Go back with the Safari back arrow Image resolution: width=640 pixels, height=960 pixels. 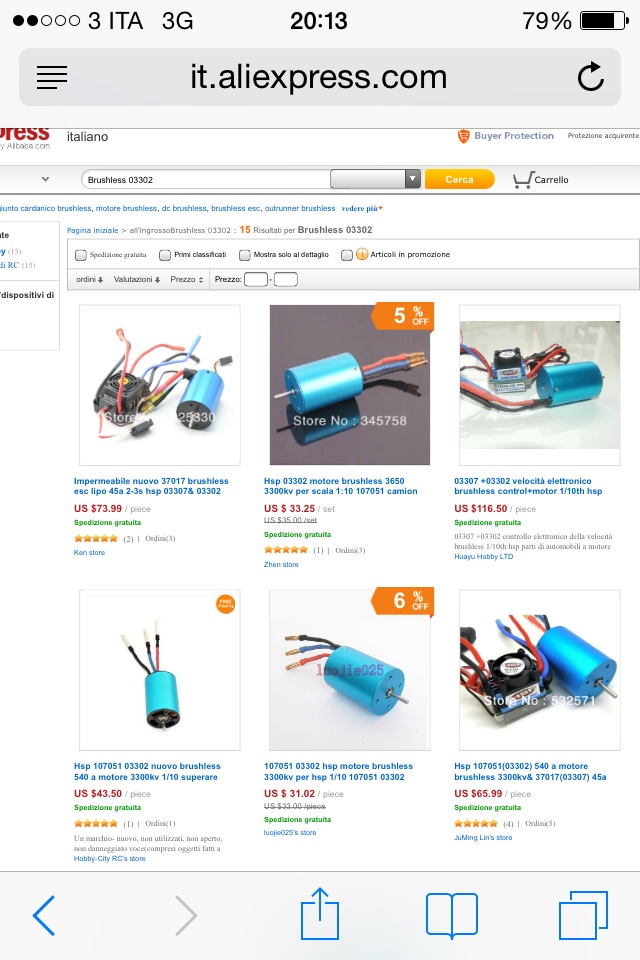pos(44,915)
